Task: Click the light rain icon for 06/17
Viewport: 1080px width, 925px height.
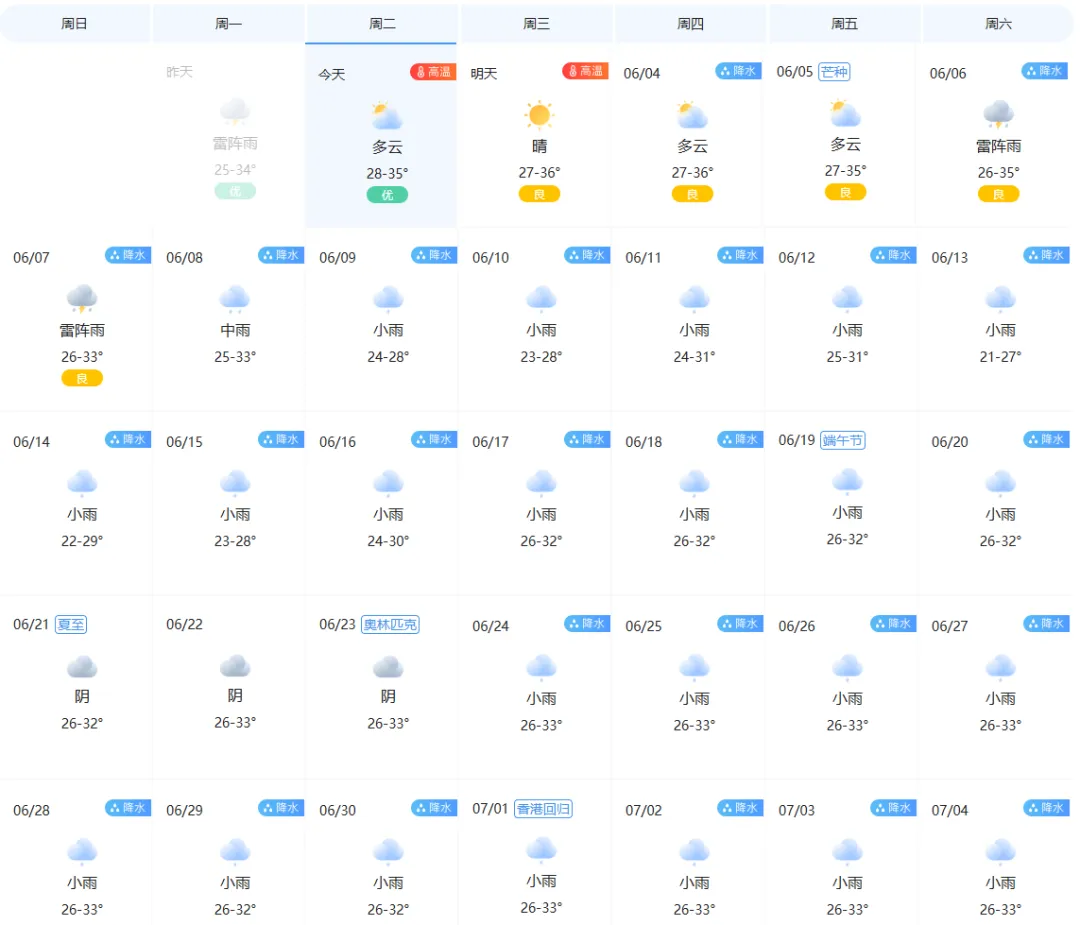Action: point(541,484)
